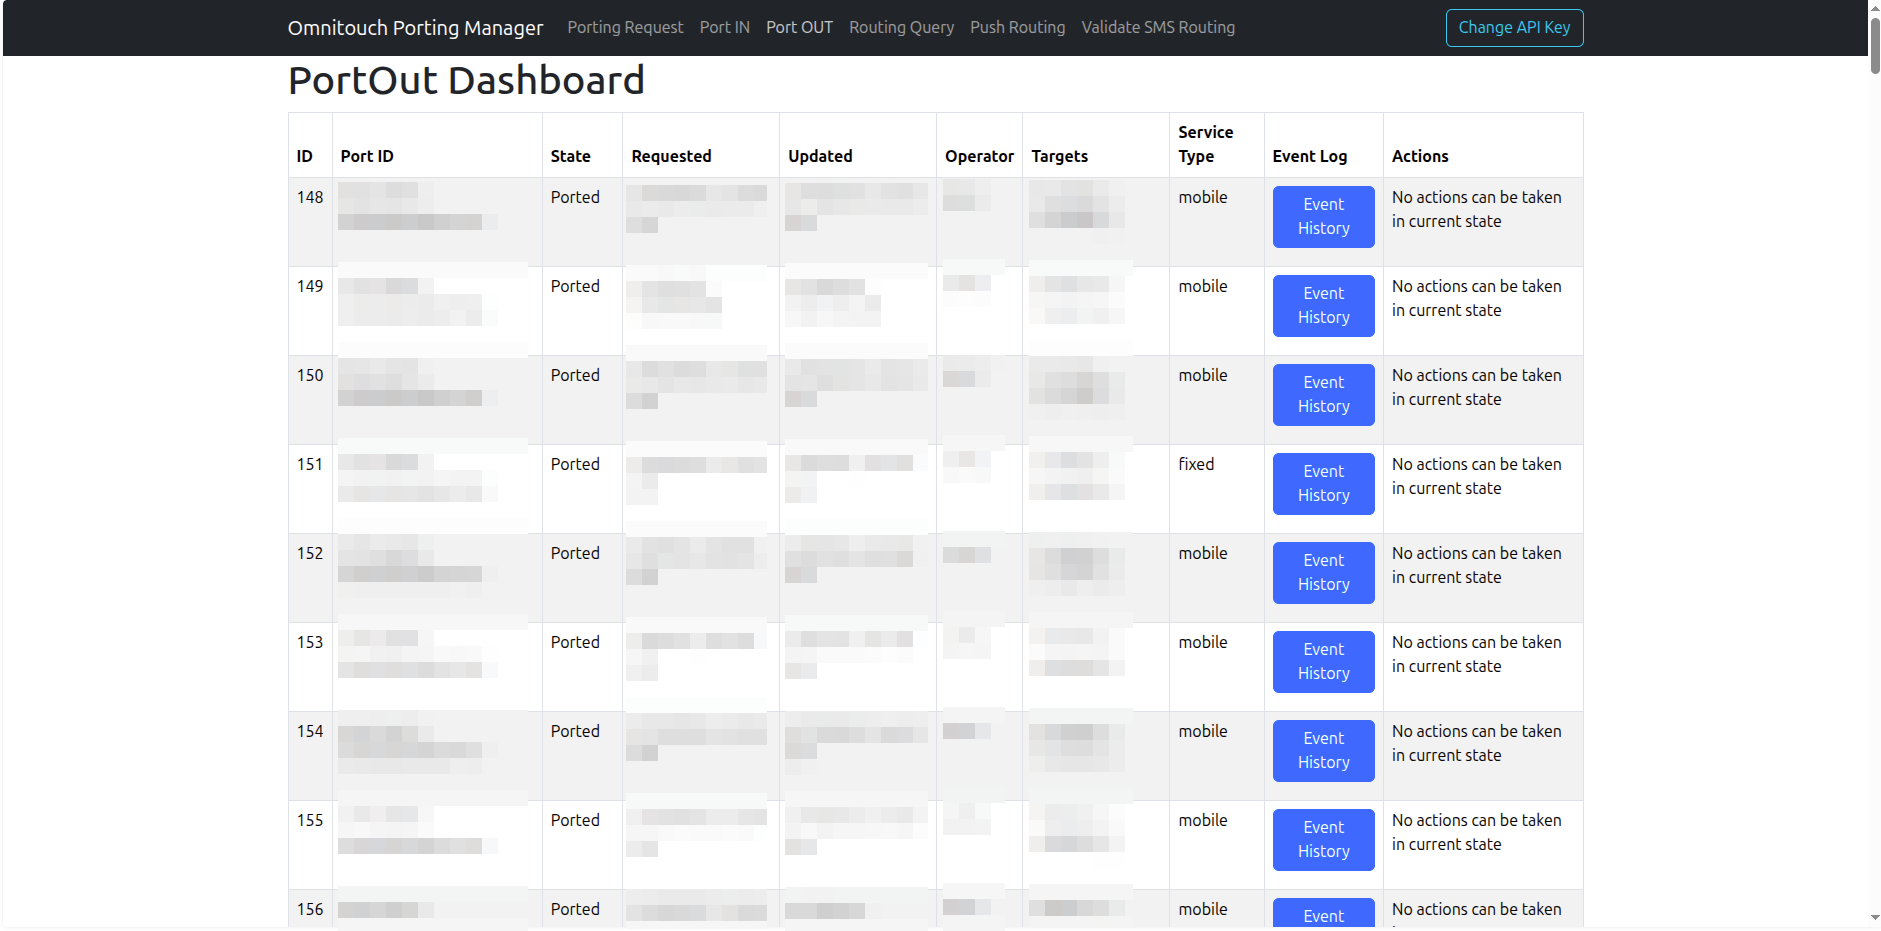The width and height of the screenshot is (1881, 931).
Task: Click the PortOut Dashboard heading
Action: [x=466, y=81]
